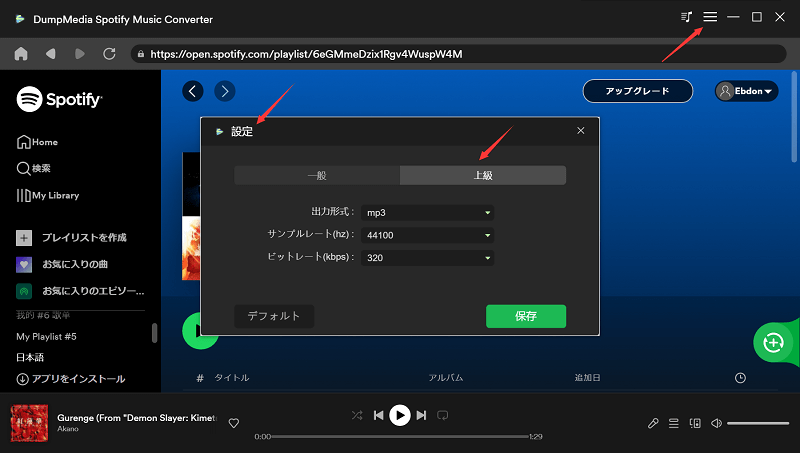
Task: Open the hamburger menu in title bar
Action: [x=710, y=17]
